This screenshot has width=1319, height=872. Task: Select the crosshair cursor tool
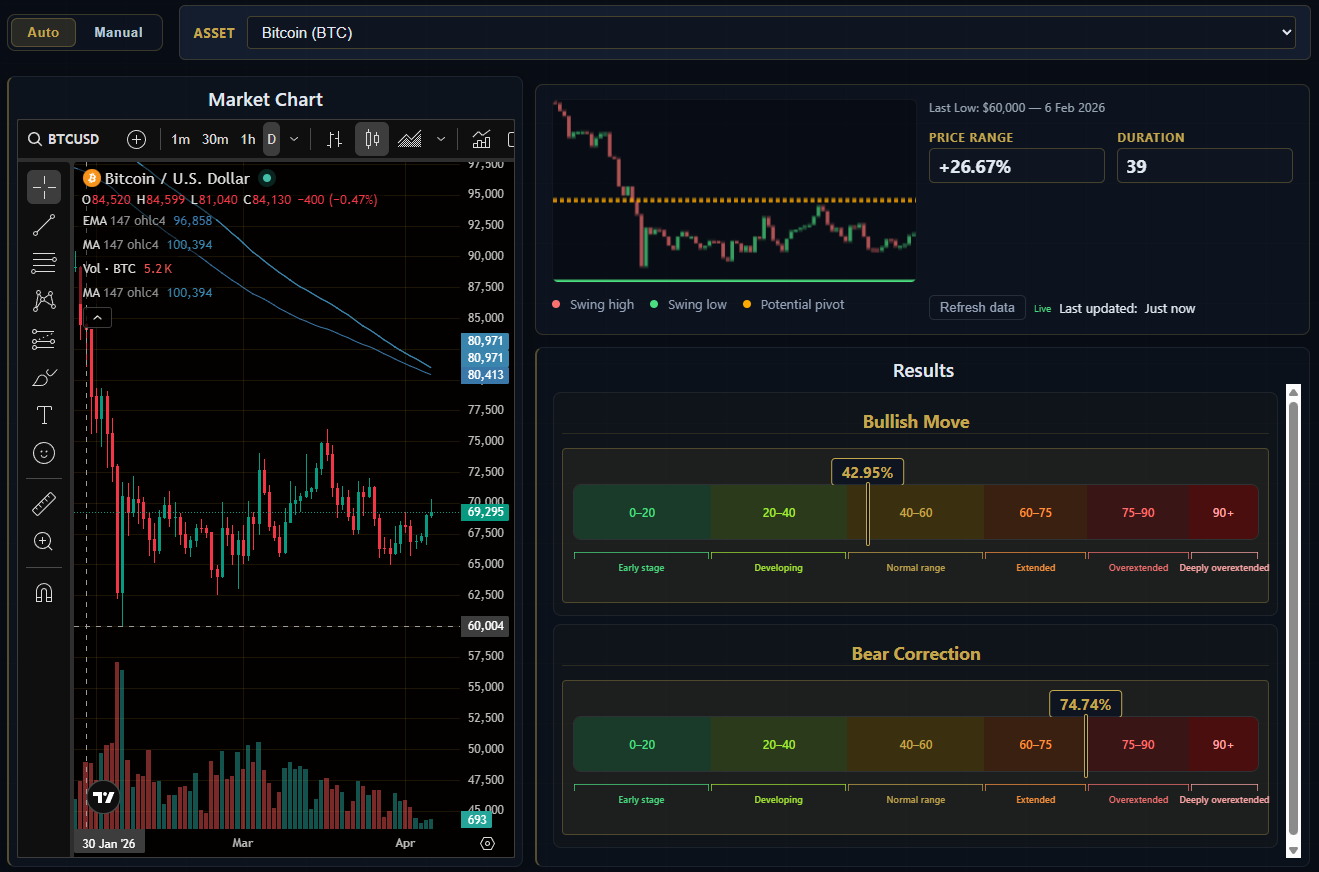click(x=44, y=187)
